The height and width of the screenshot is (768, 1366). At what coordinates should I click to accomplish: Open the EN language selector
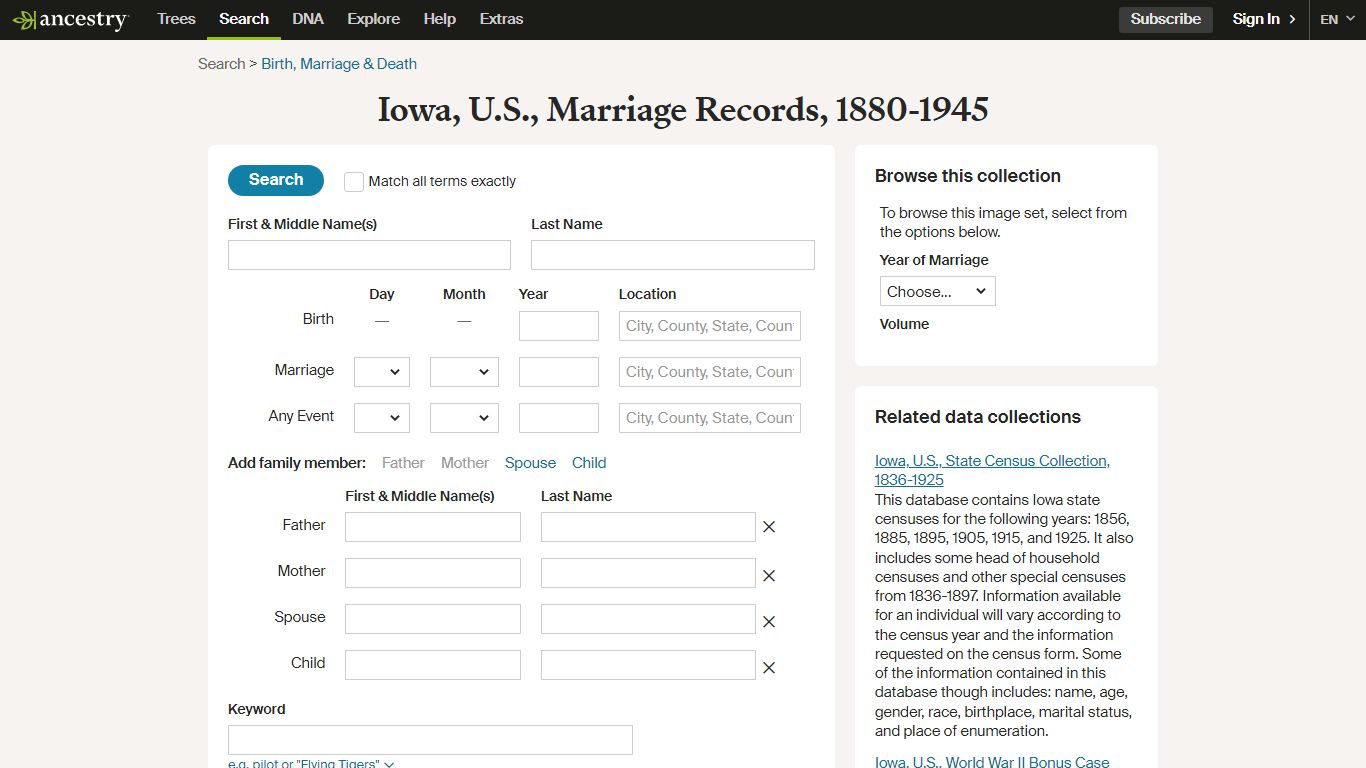click(1337, 19)
